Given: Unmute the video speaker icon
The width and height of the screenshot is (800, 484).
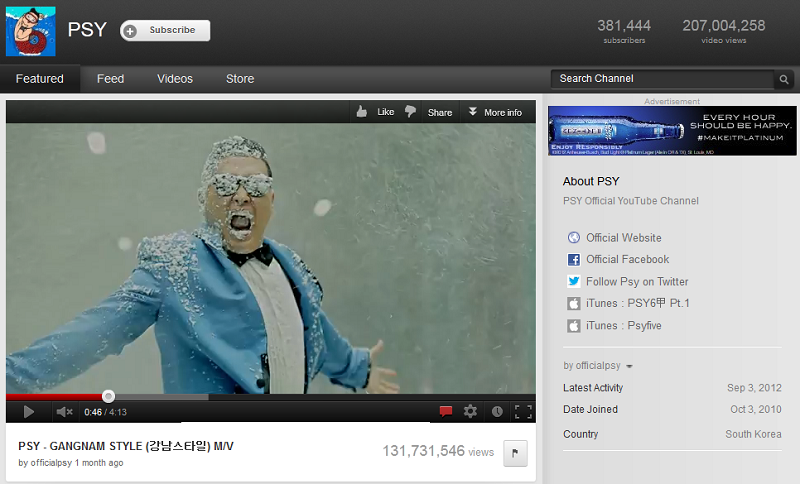Looking at the screenshot, I should coord(64,412).
